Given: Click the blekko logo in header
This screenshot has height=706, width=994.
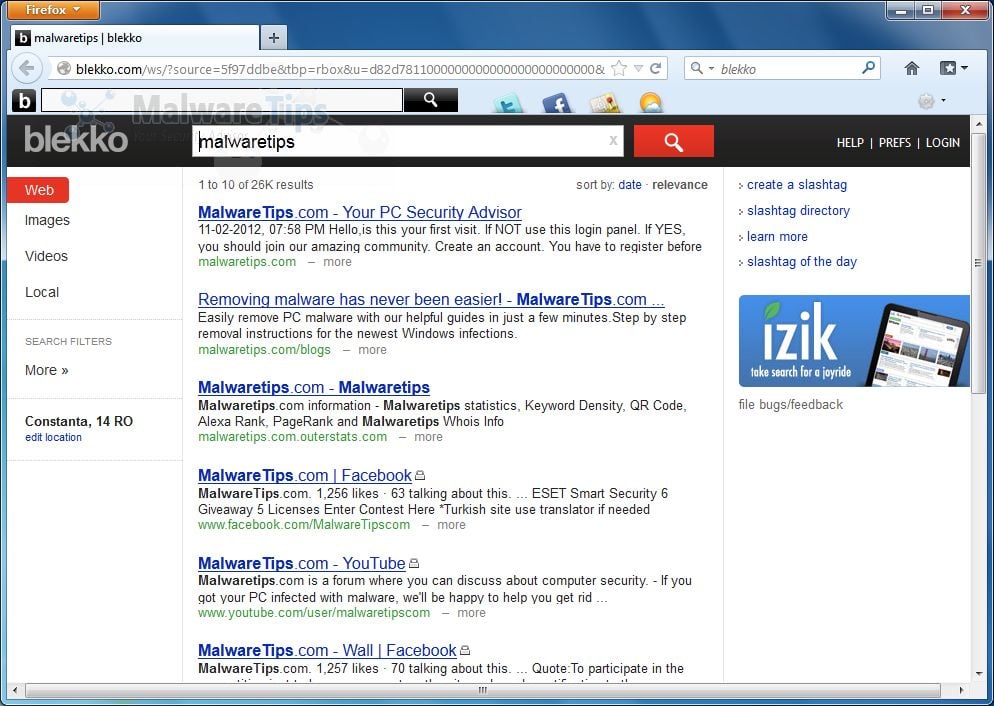Looking at the screenshot, I should 76,139.
